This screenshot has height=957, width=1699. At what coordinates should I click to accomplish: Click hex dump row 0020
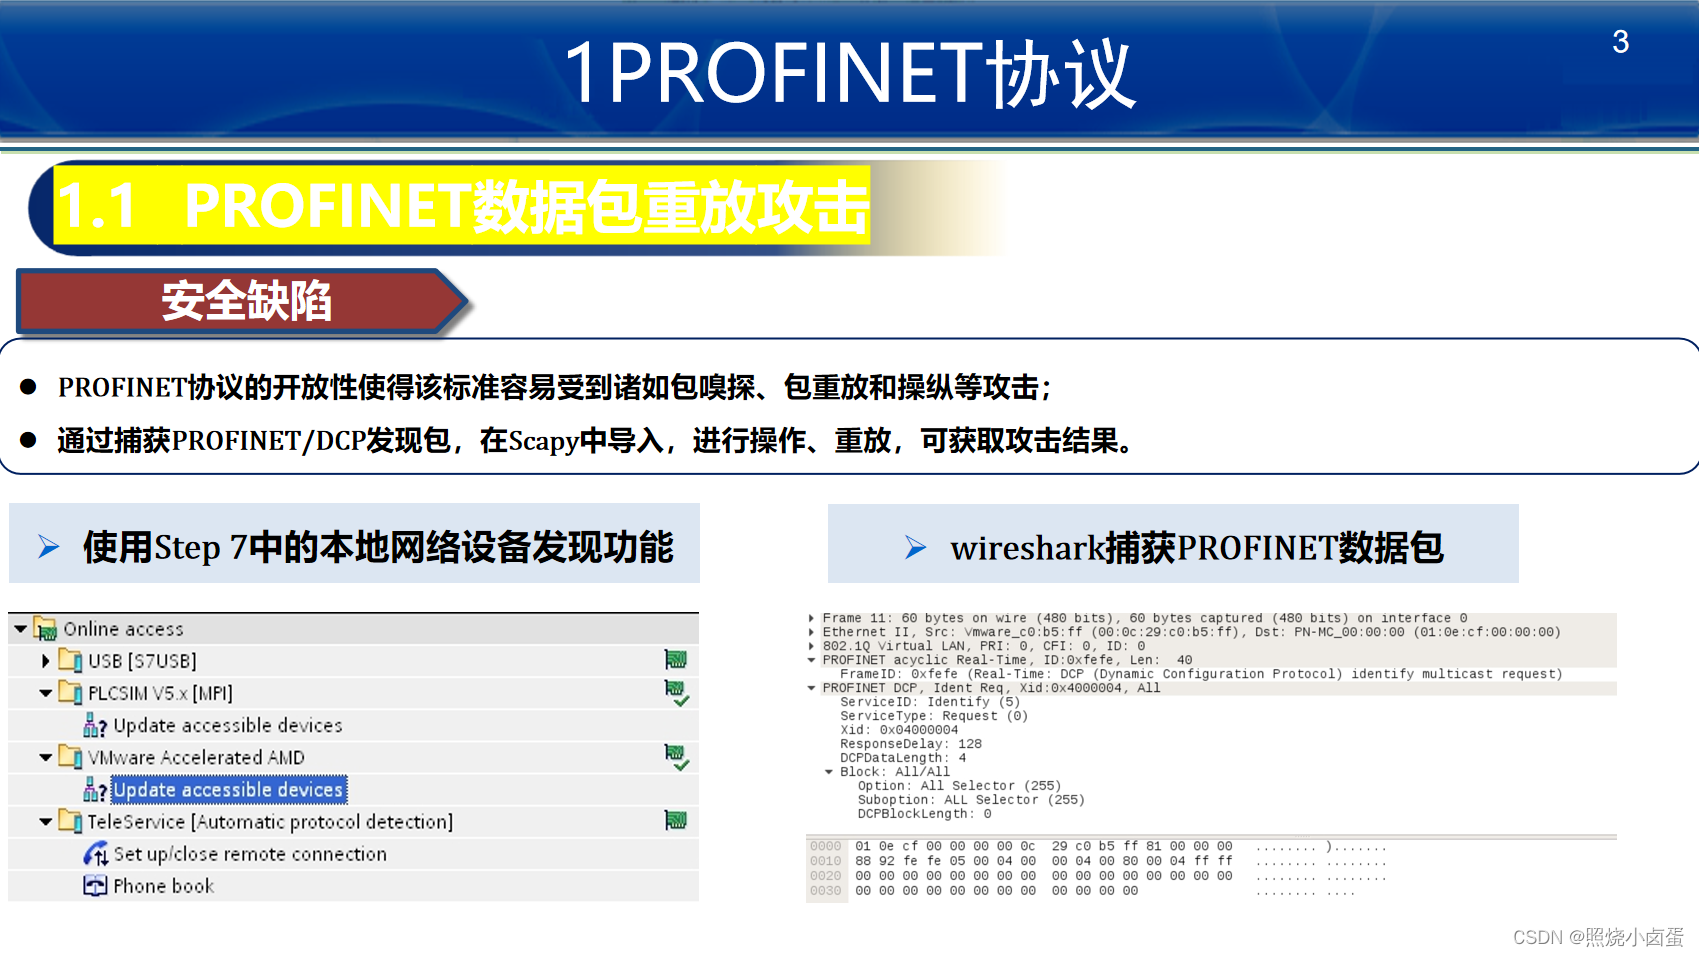pyautogui.click(x=1097, y=876)
